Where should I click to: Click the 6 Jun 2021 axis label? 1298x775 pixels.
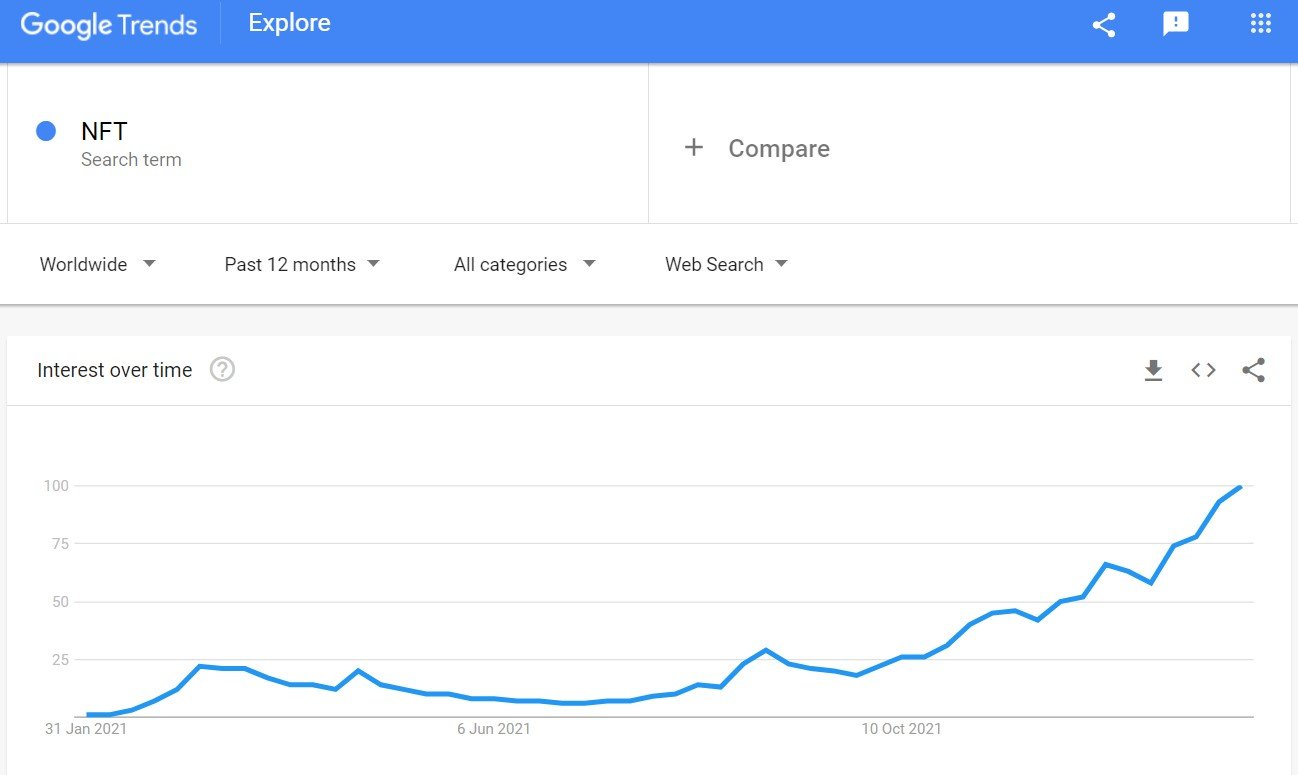[x=494, y=729]
